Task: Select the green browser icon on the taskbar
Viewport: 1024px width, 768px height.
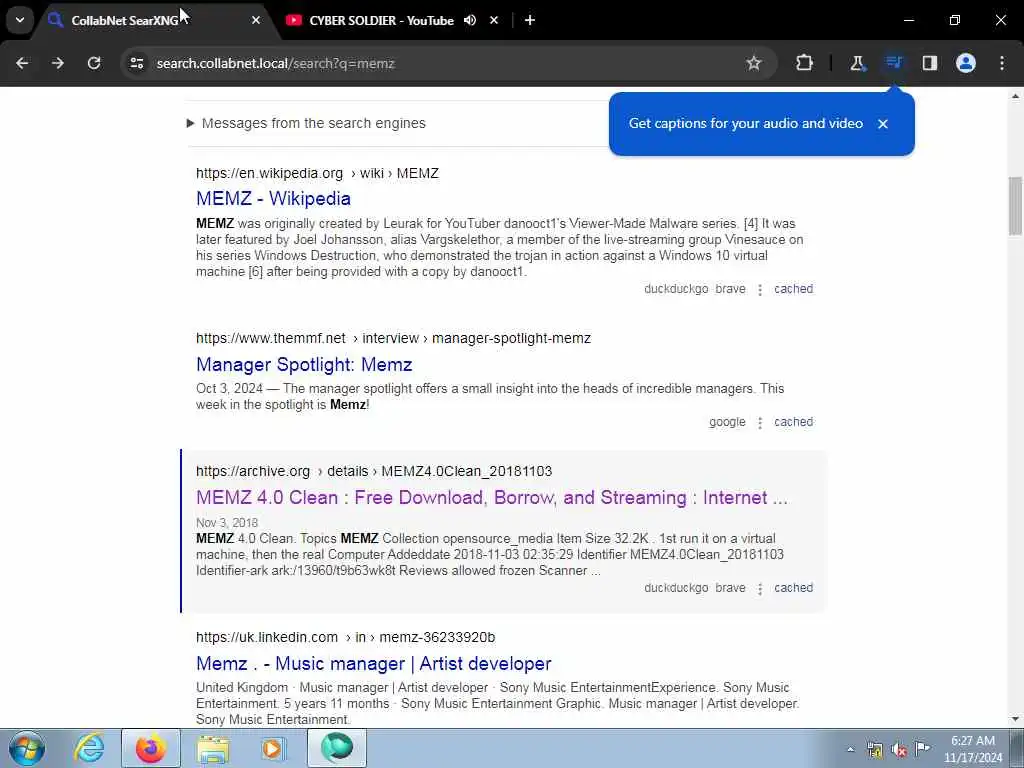Action: pos(336,748)
